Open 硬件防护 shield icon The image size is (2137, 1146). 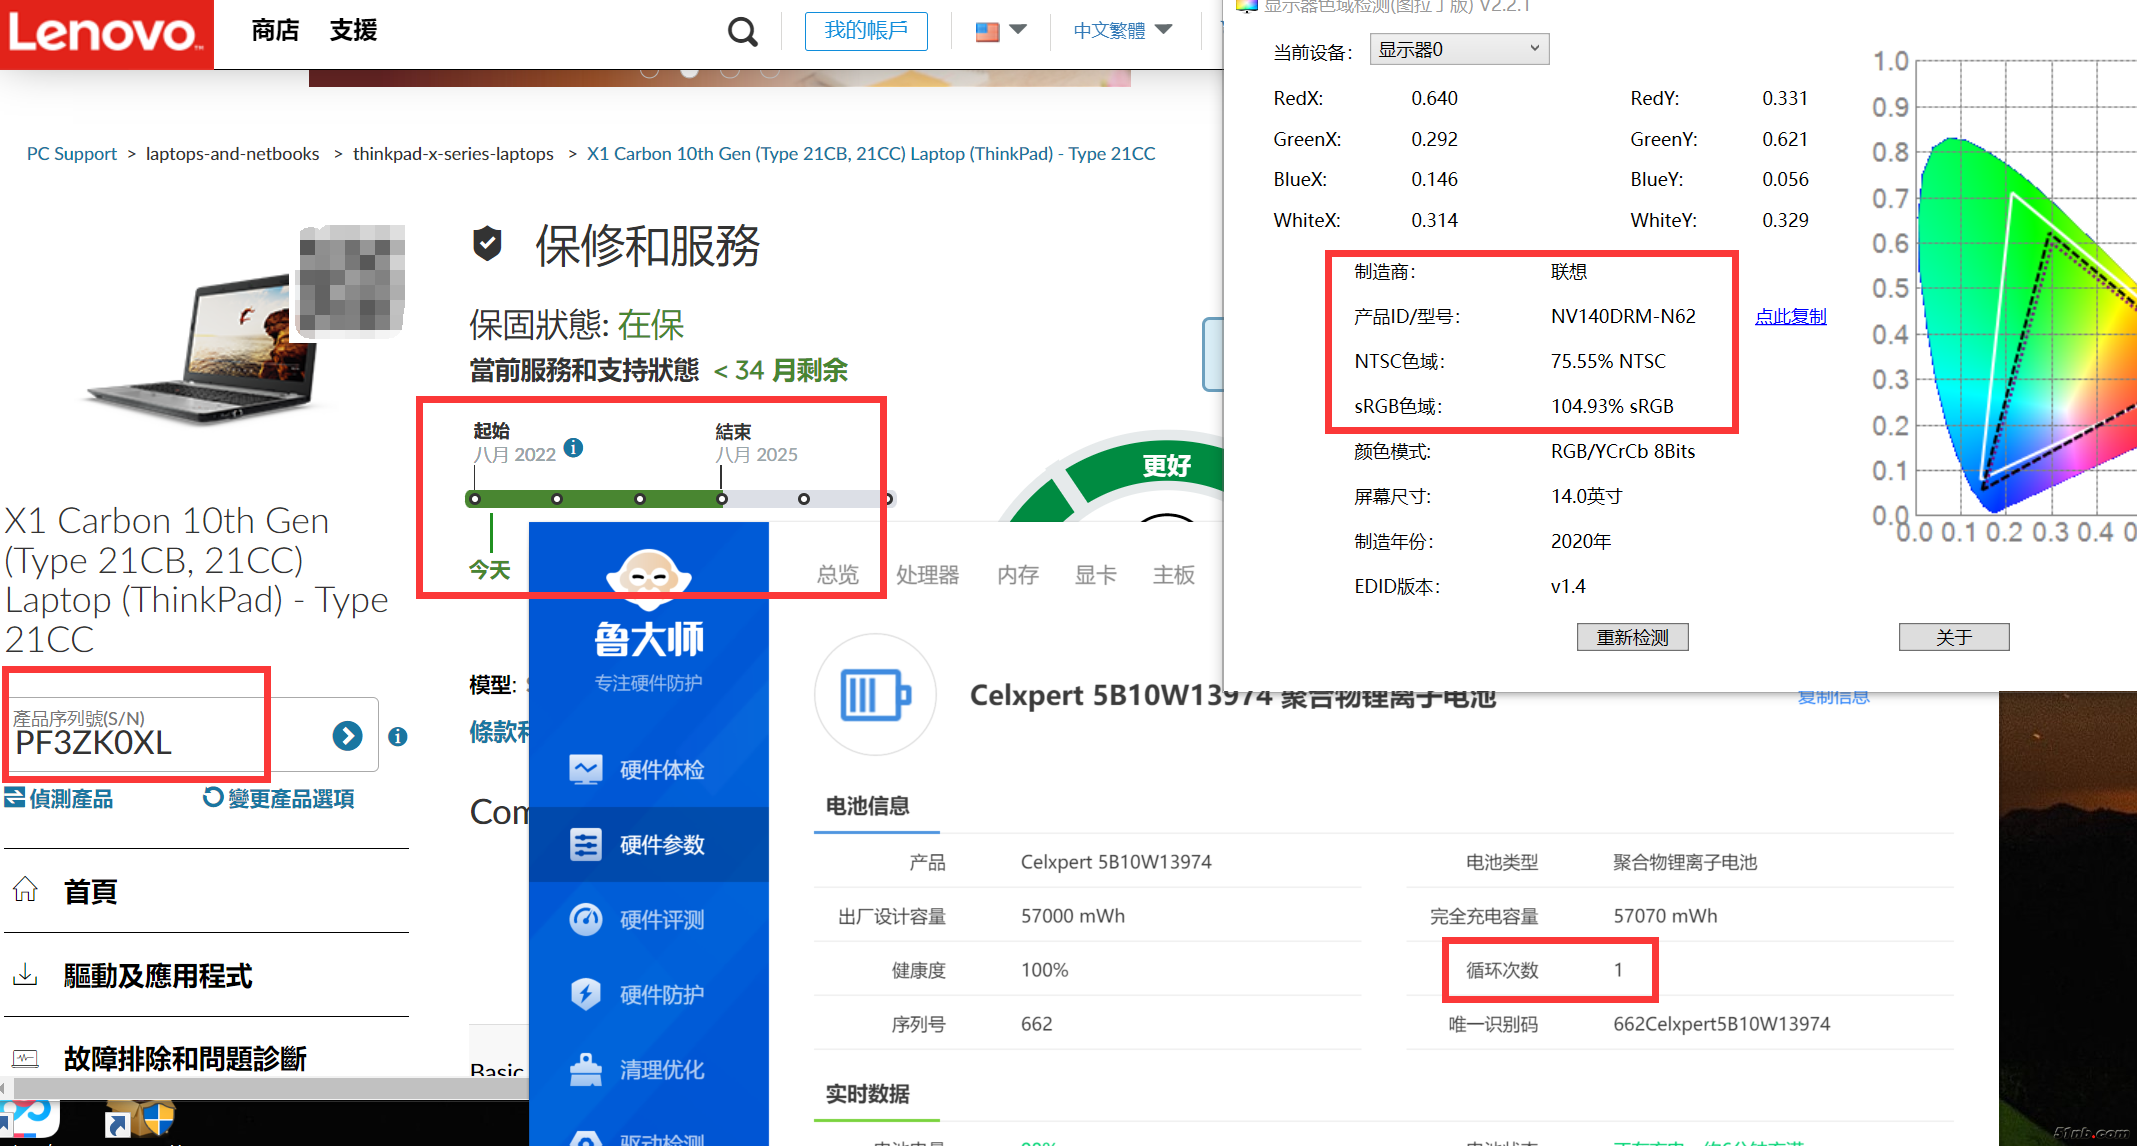[x=586, y=994]
